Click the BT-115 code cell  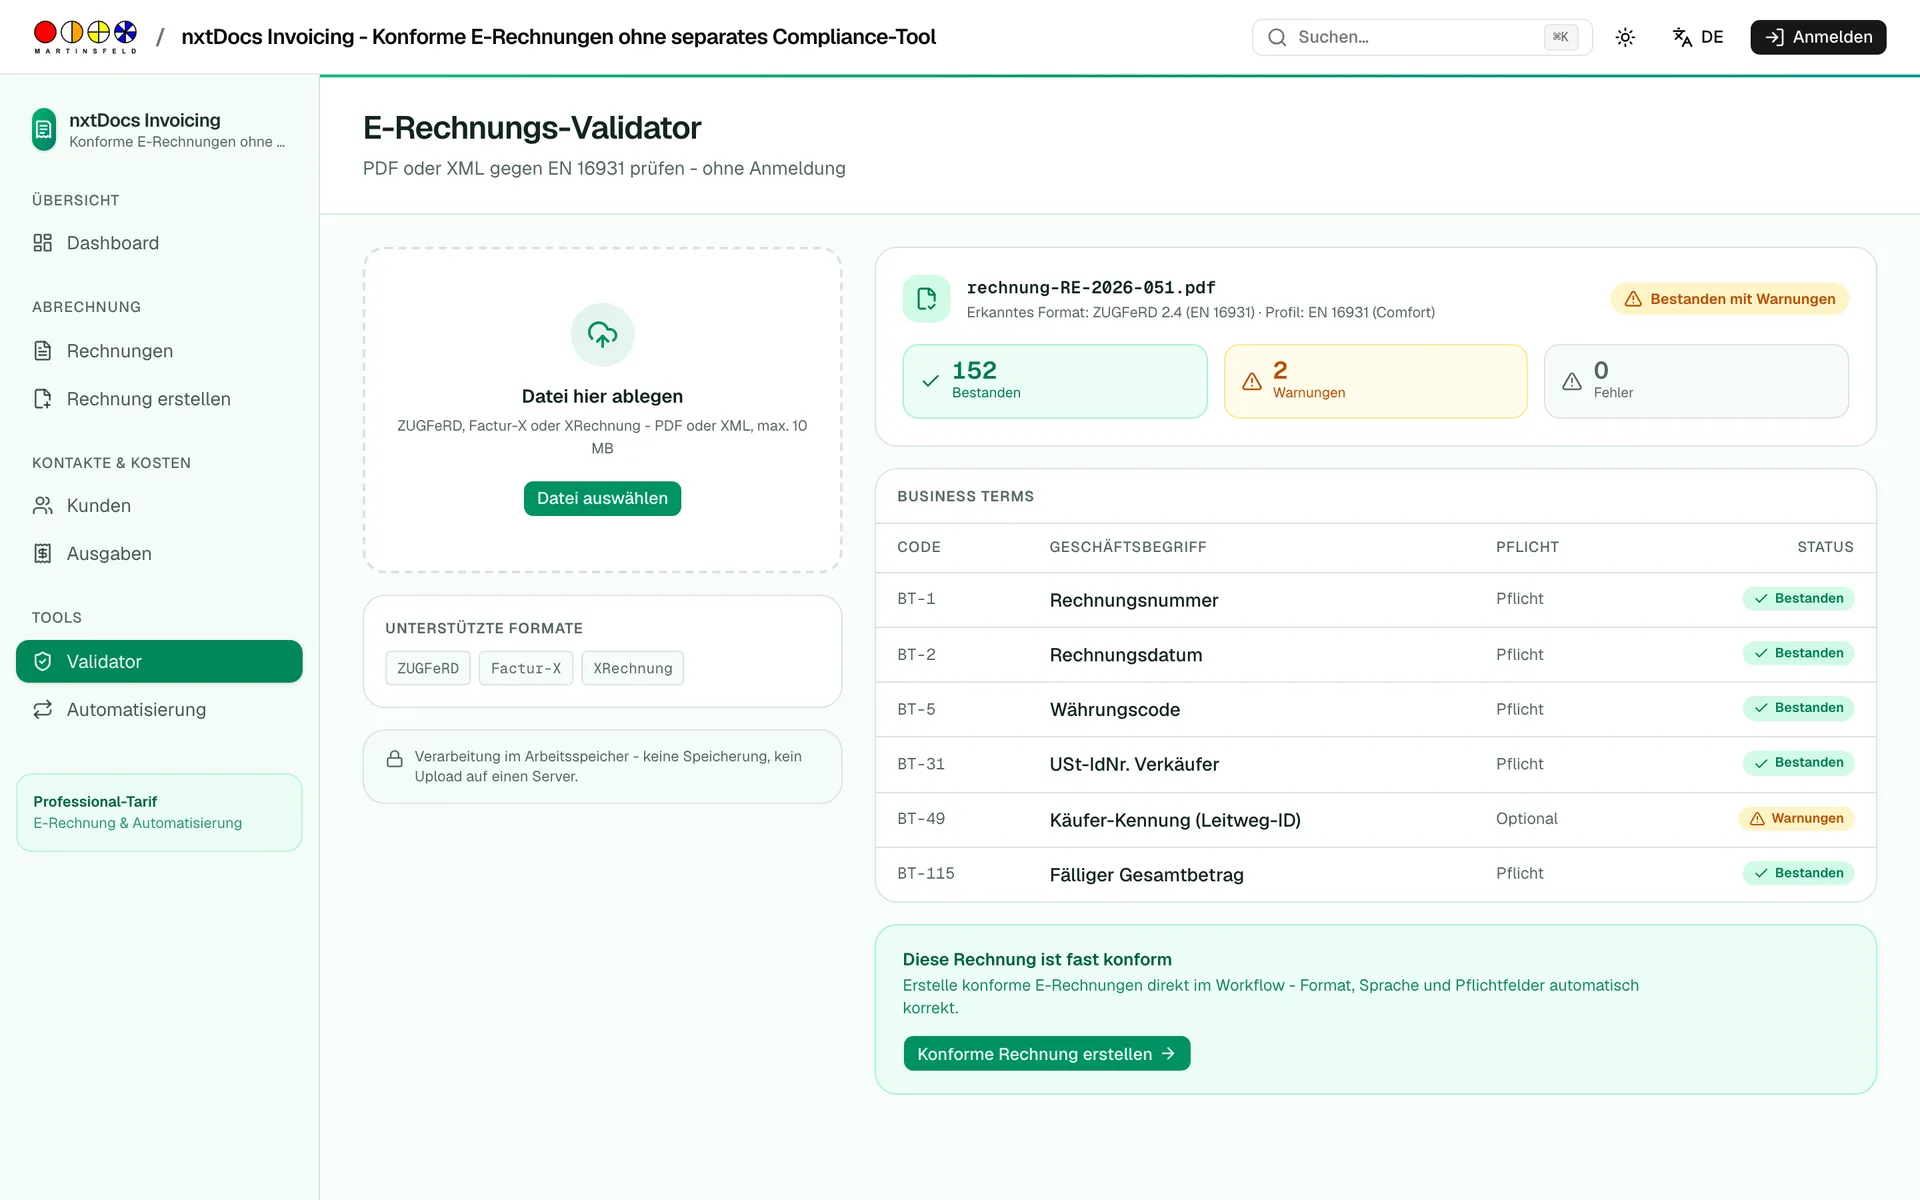click(x=926, y=874)
